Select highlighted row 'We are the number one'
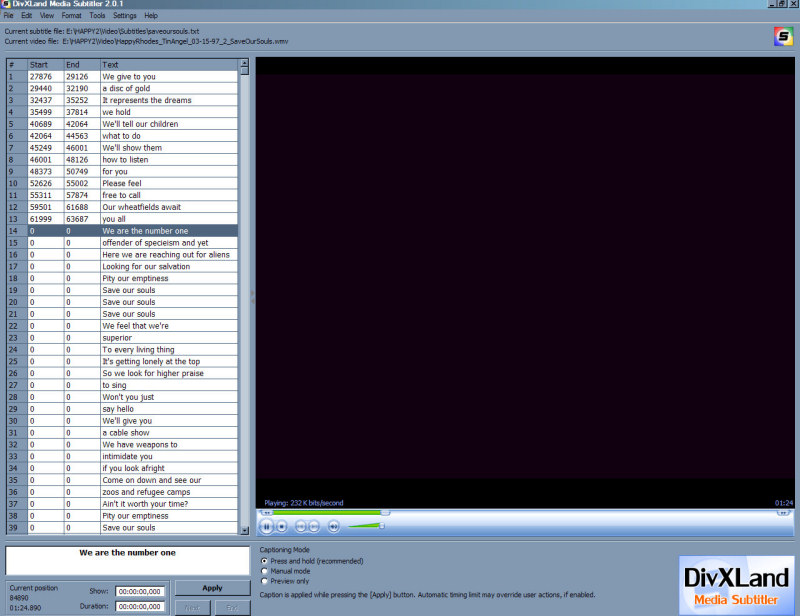 tap(122, 231)
